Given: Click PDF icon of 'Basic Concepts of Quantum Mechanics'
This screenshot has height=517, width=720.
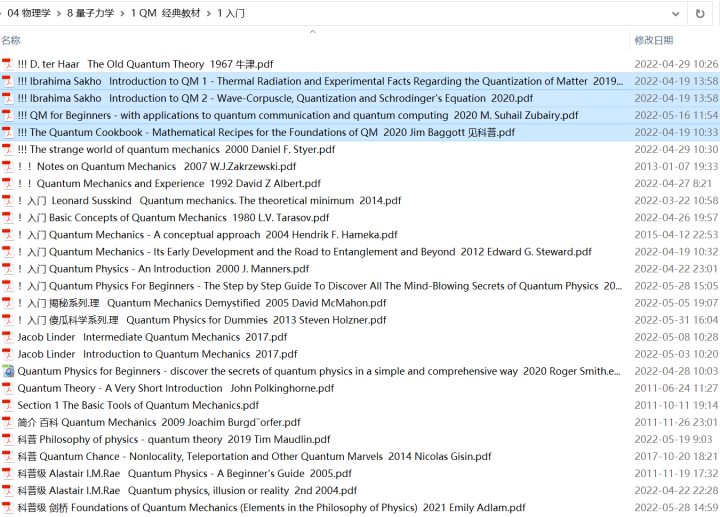Looking at the screenshot, I should coord(7,218).
